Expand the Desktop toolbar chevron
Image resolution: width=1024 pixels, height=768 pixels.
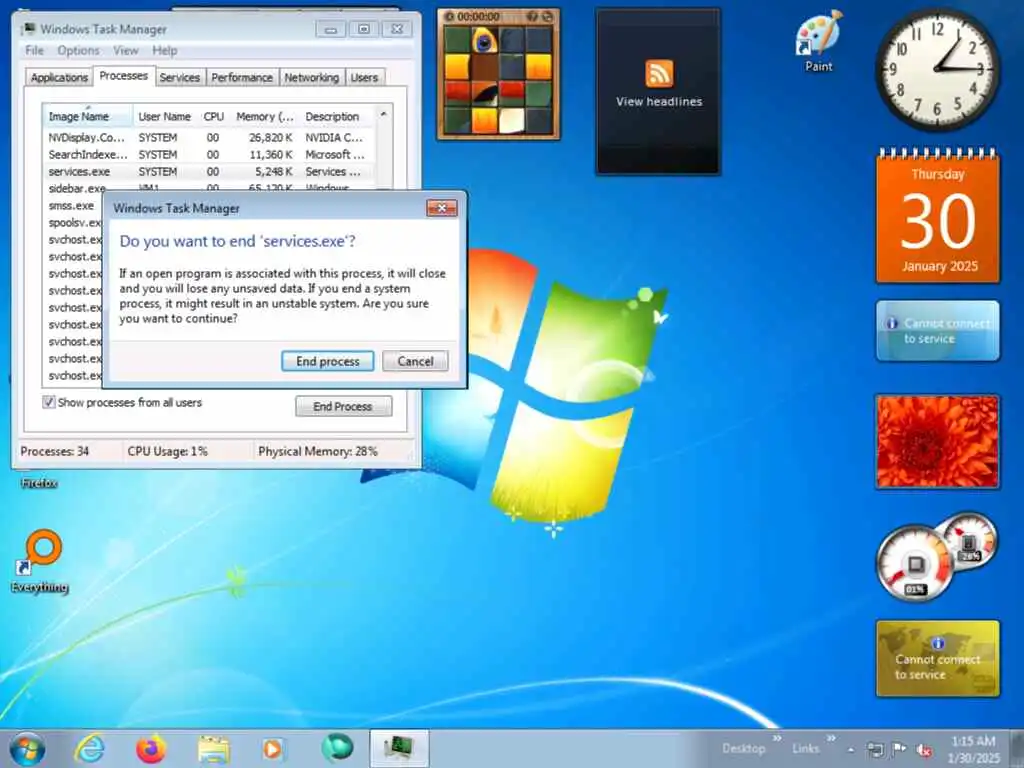pyautogui.click(x=777, y=738)
